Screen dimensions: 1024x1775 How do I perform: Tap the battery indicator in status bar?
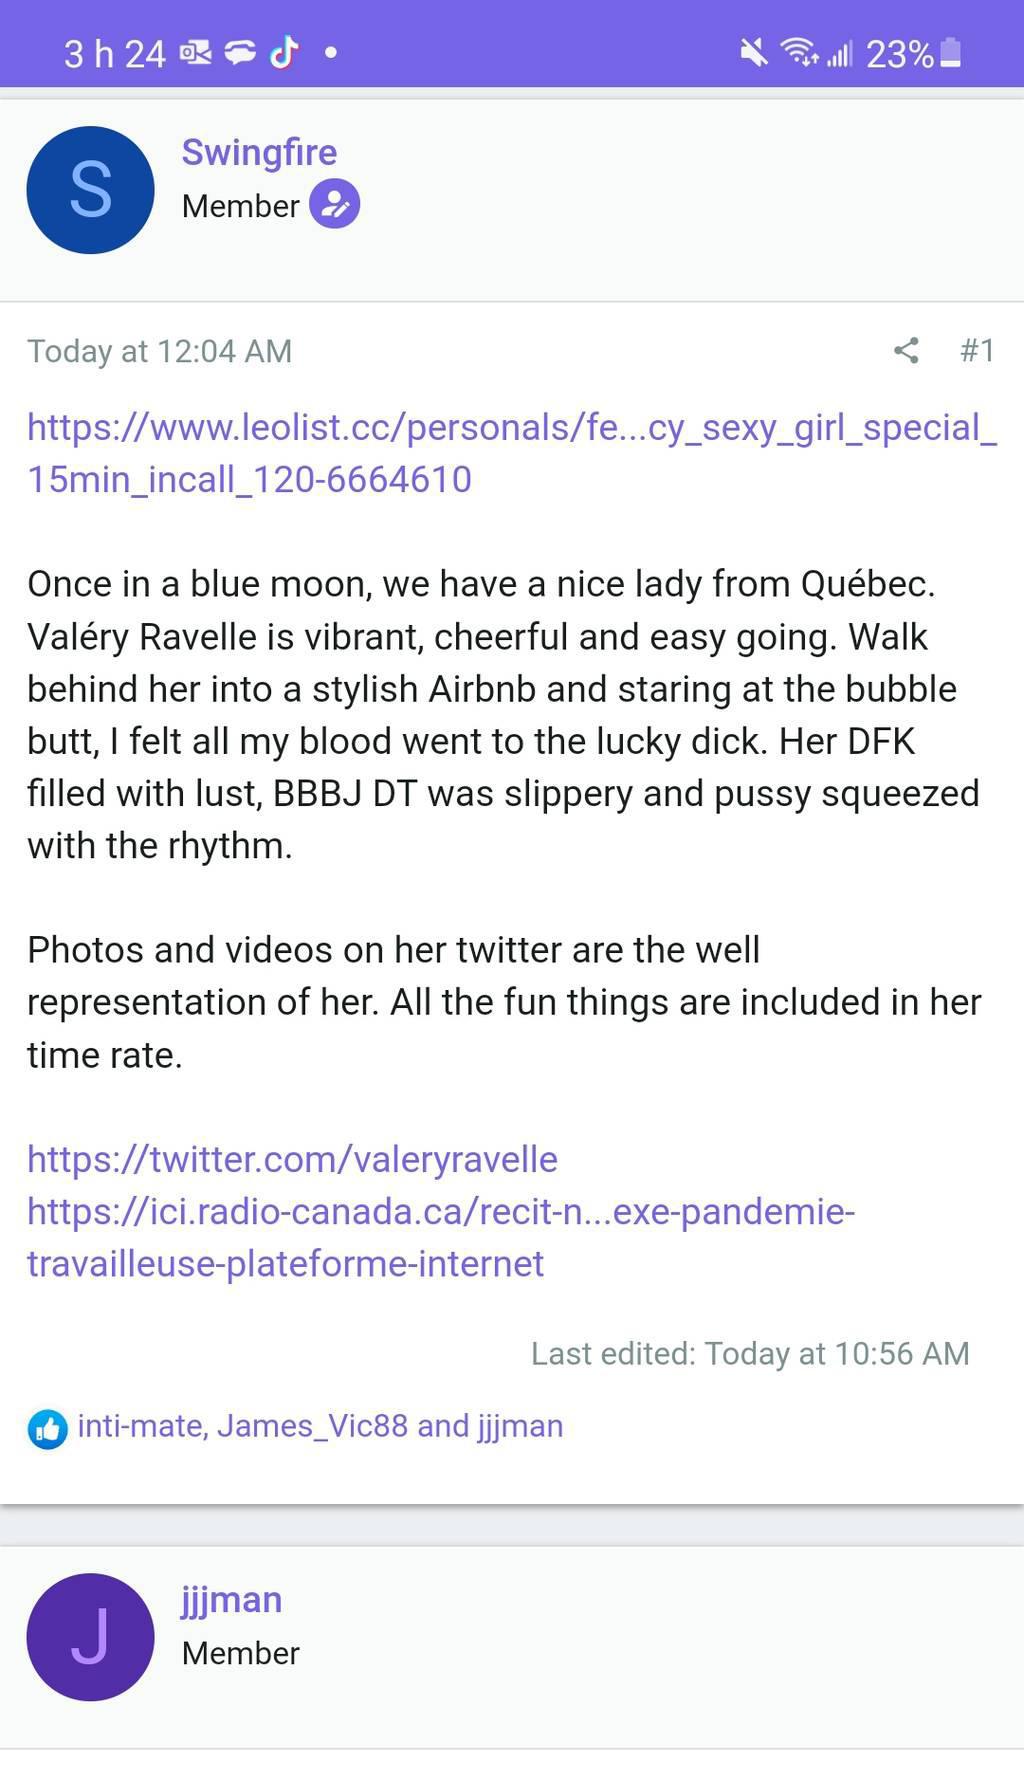click(951, 53)
